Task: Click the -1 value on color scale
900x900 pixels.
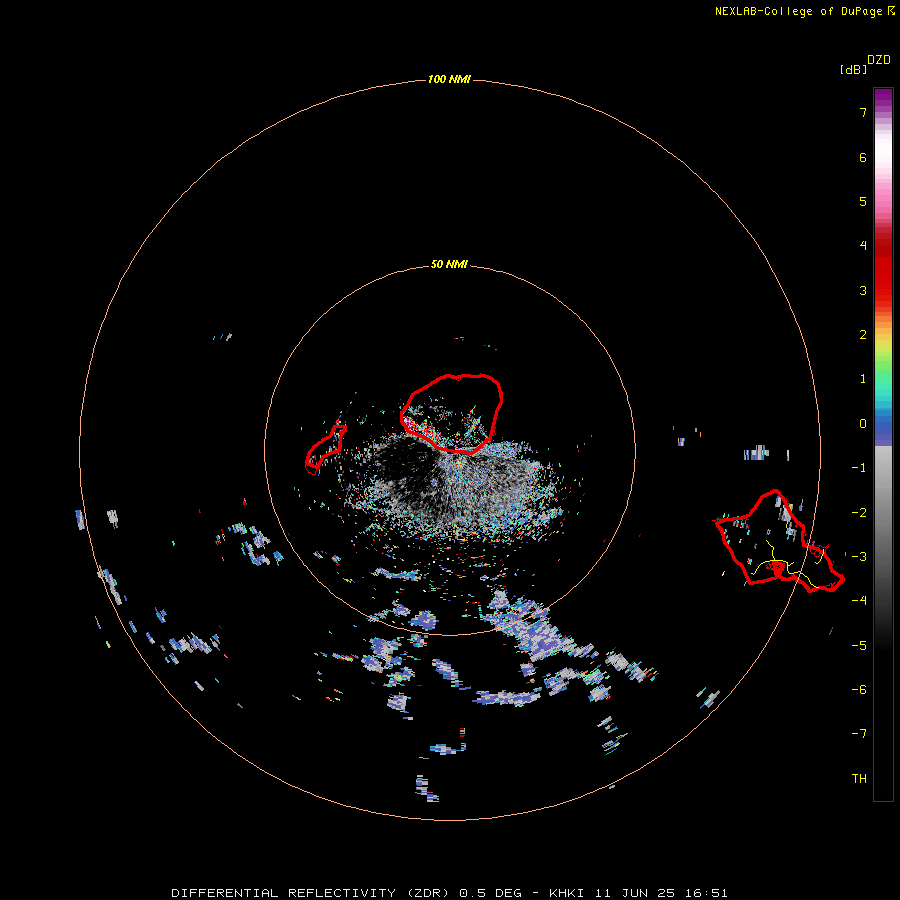Action: click(859, 468)
